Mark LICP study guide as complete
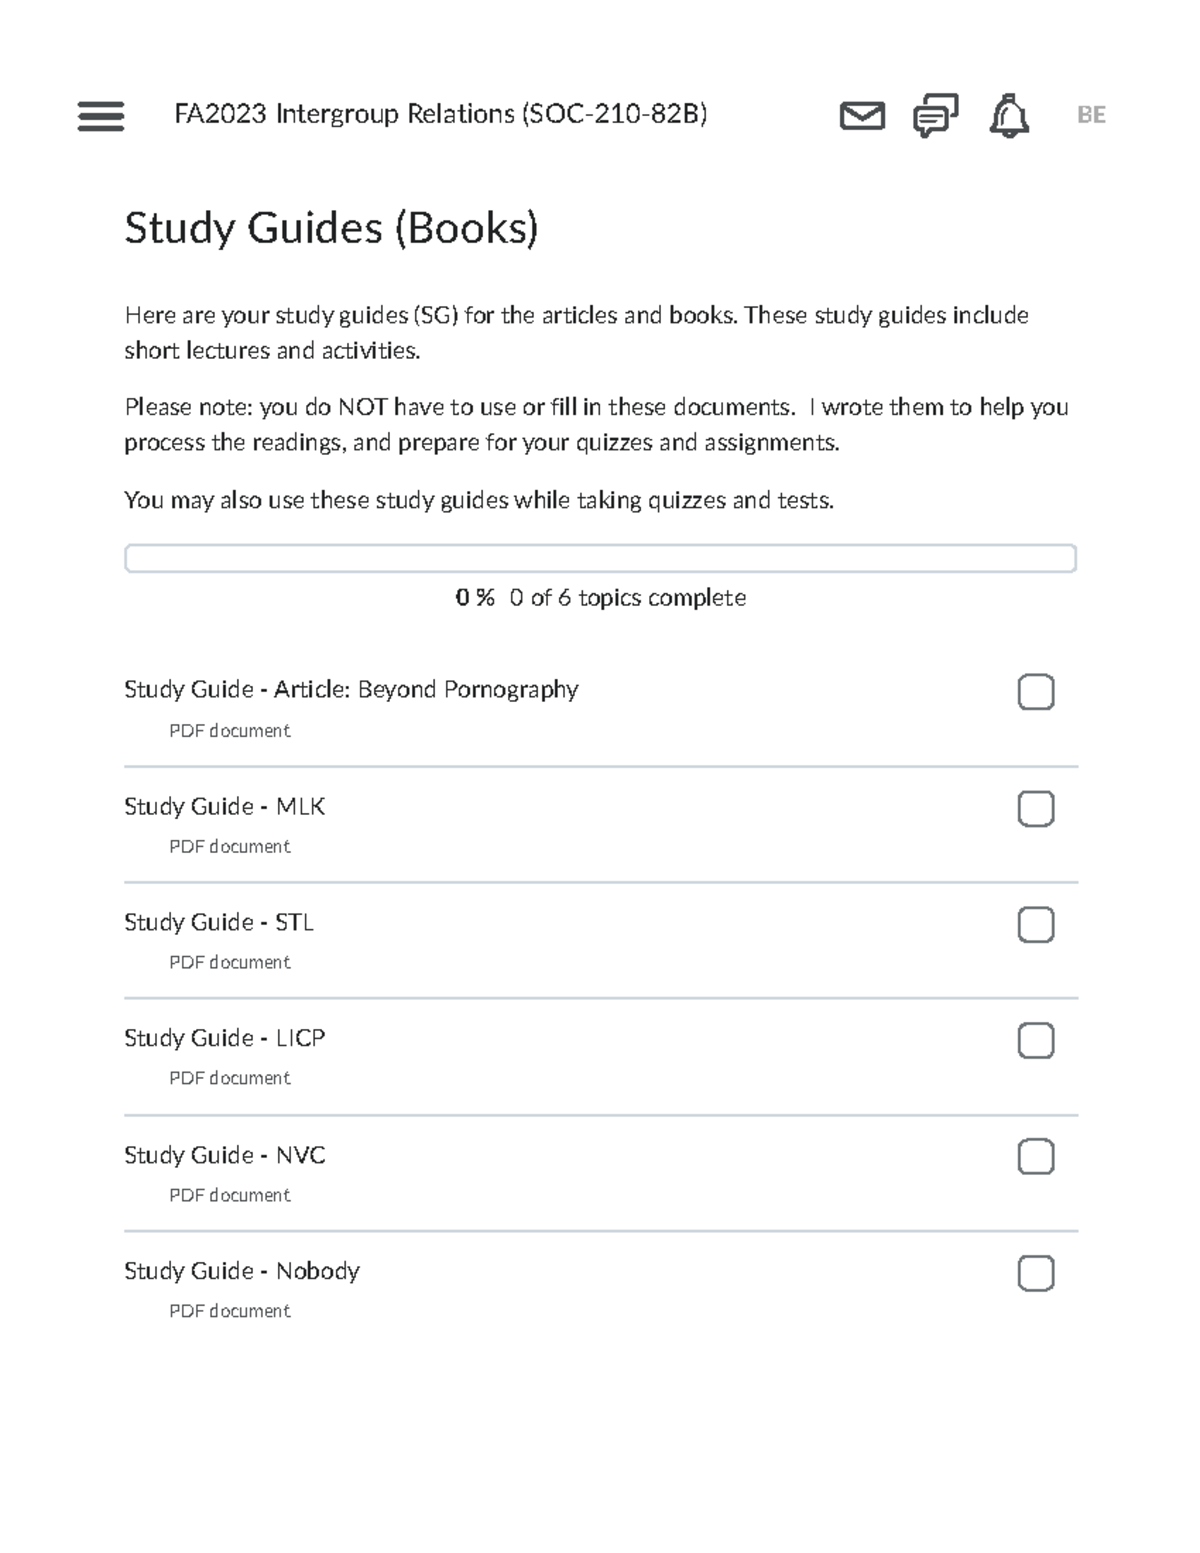The height and width of the screenshot is (1553, 1200). [x=1035, y=1041]
